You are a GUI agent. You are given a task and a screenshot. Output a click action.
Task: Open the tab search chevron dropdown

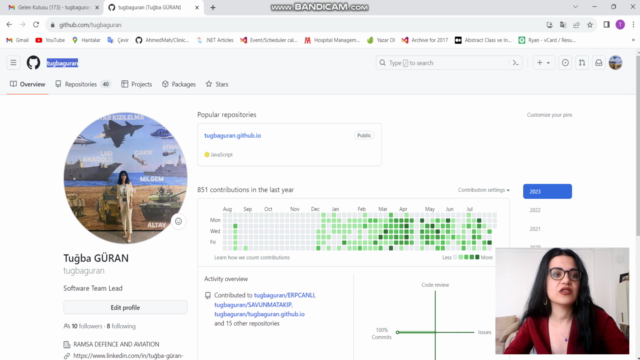575,7
